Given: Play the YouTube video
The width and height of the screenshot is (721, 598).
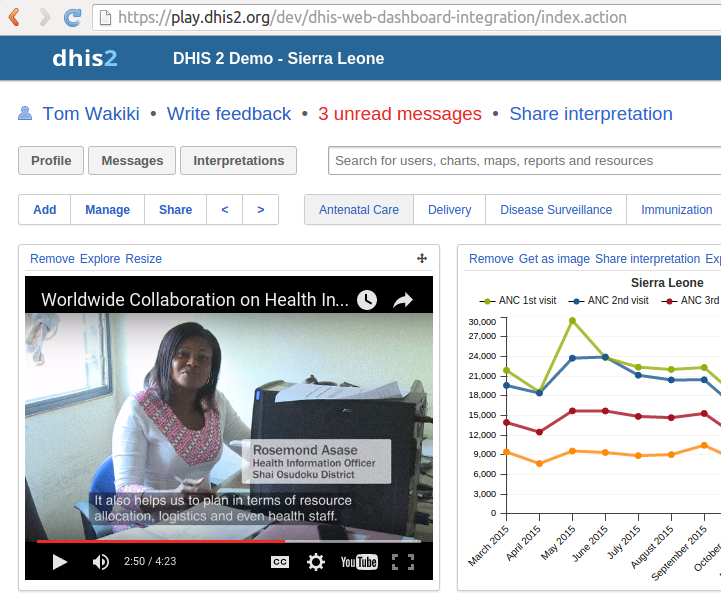Looking at the screenshot, I should [x=59, y=562].
